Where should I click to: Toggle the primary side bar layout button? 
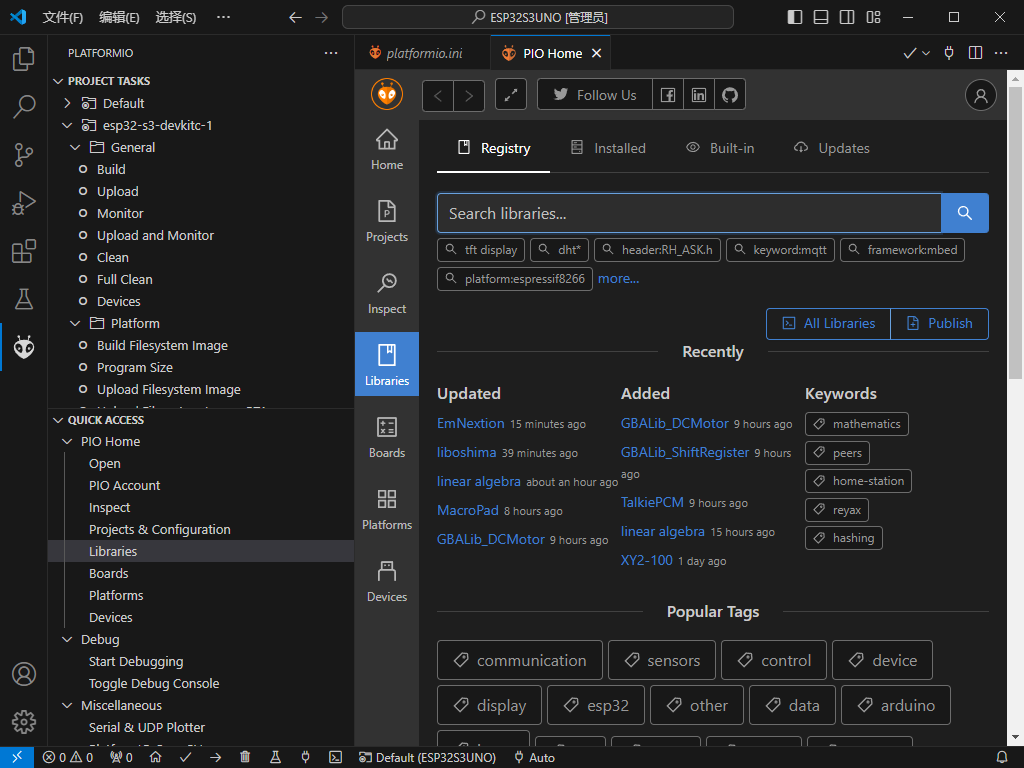tap(795, 17)
